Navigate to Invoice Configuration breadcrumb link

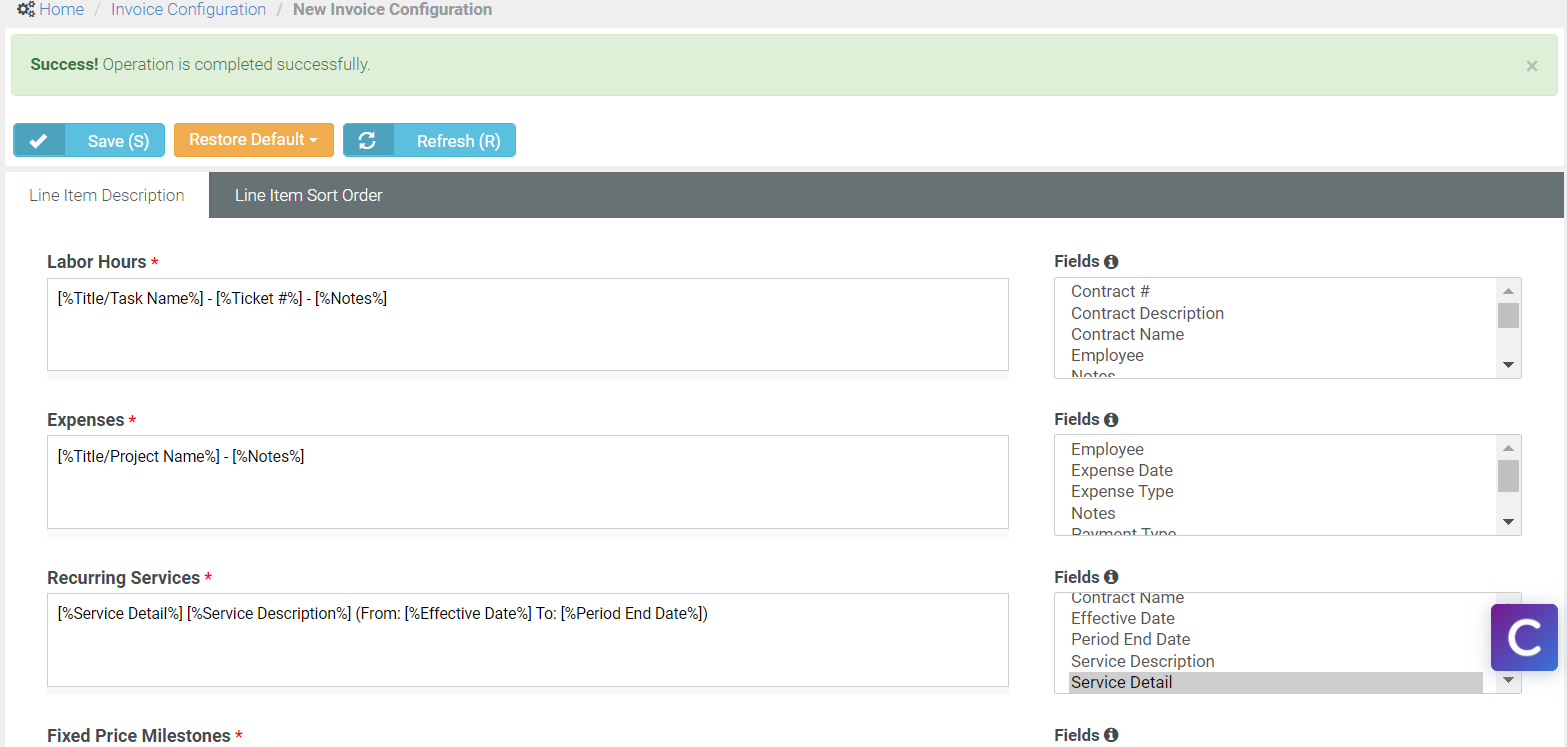point(188,9)
